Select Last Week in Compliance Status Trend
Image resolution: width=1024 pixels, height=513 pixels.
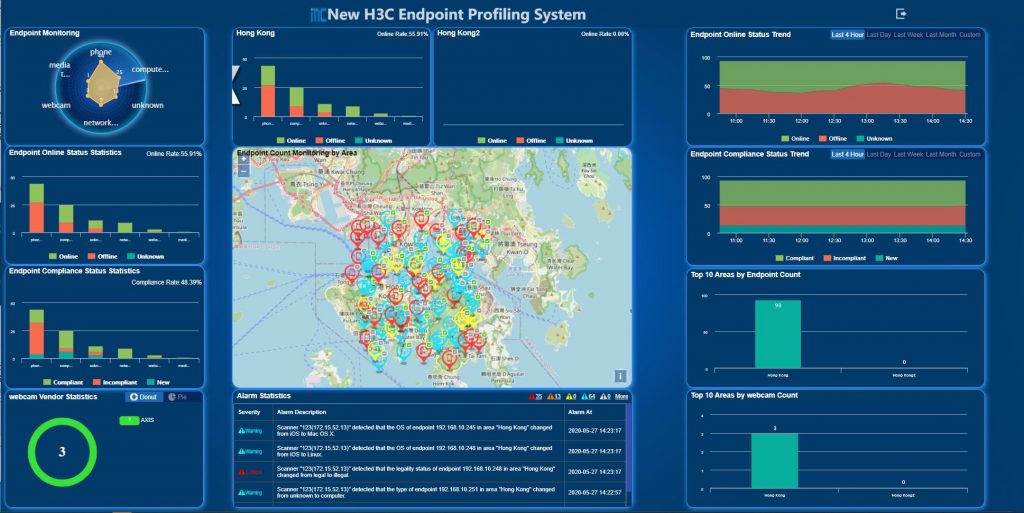(908, 155)
